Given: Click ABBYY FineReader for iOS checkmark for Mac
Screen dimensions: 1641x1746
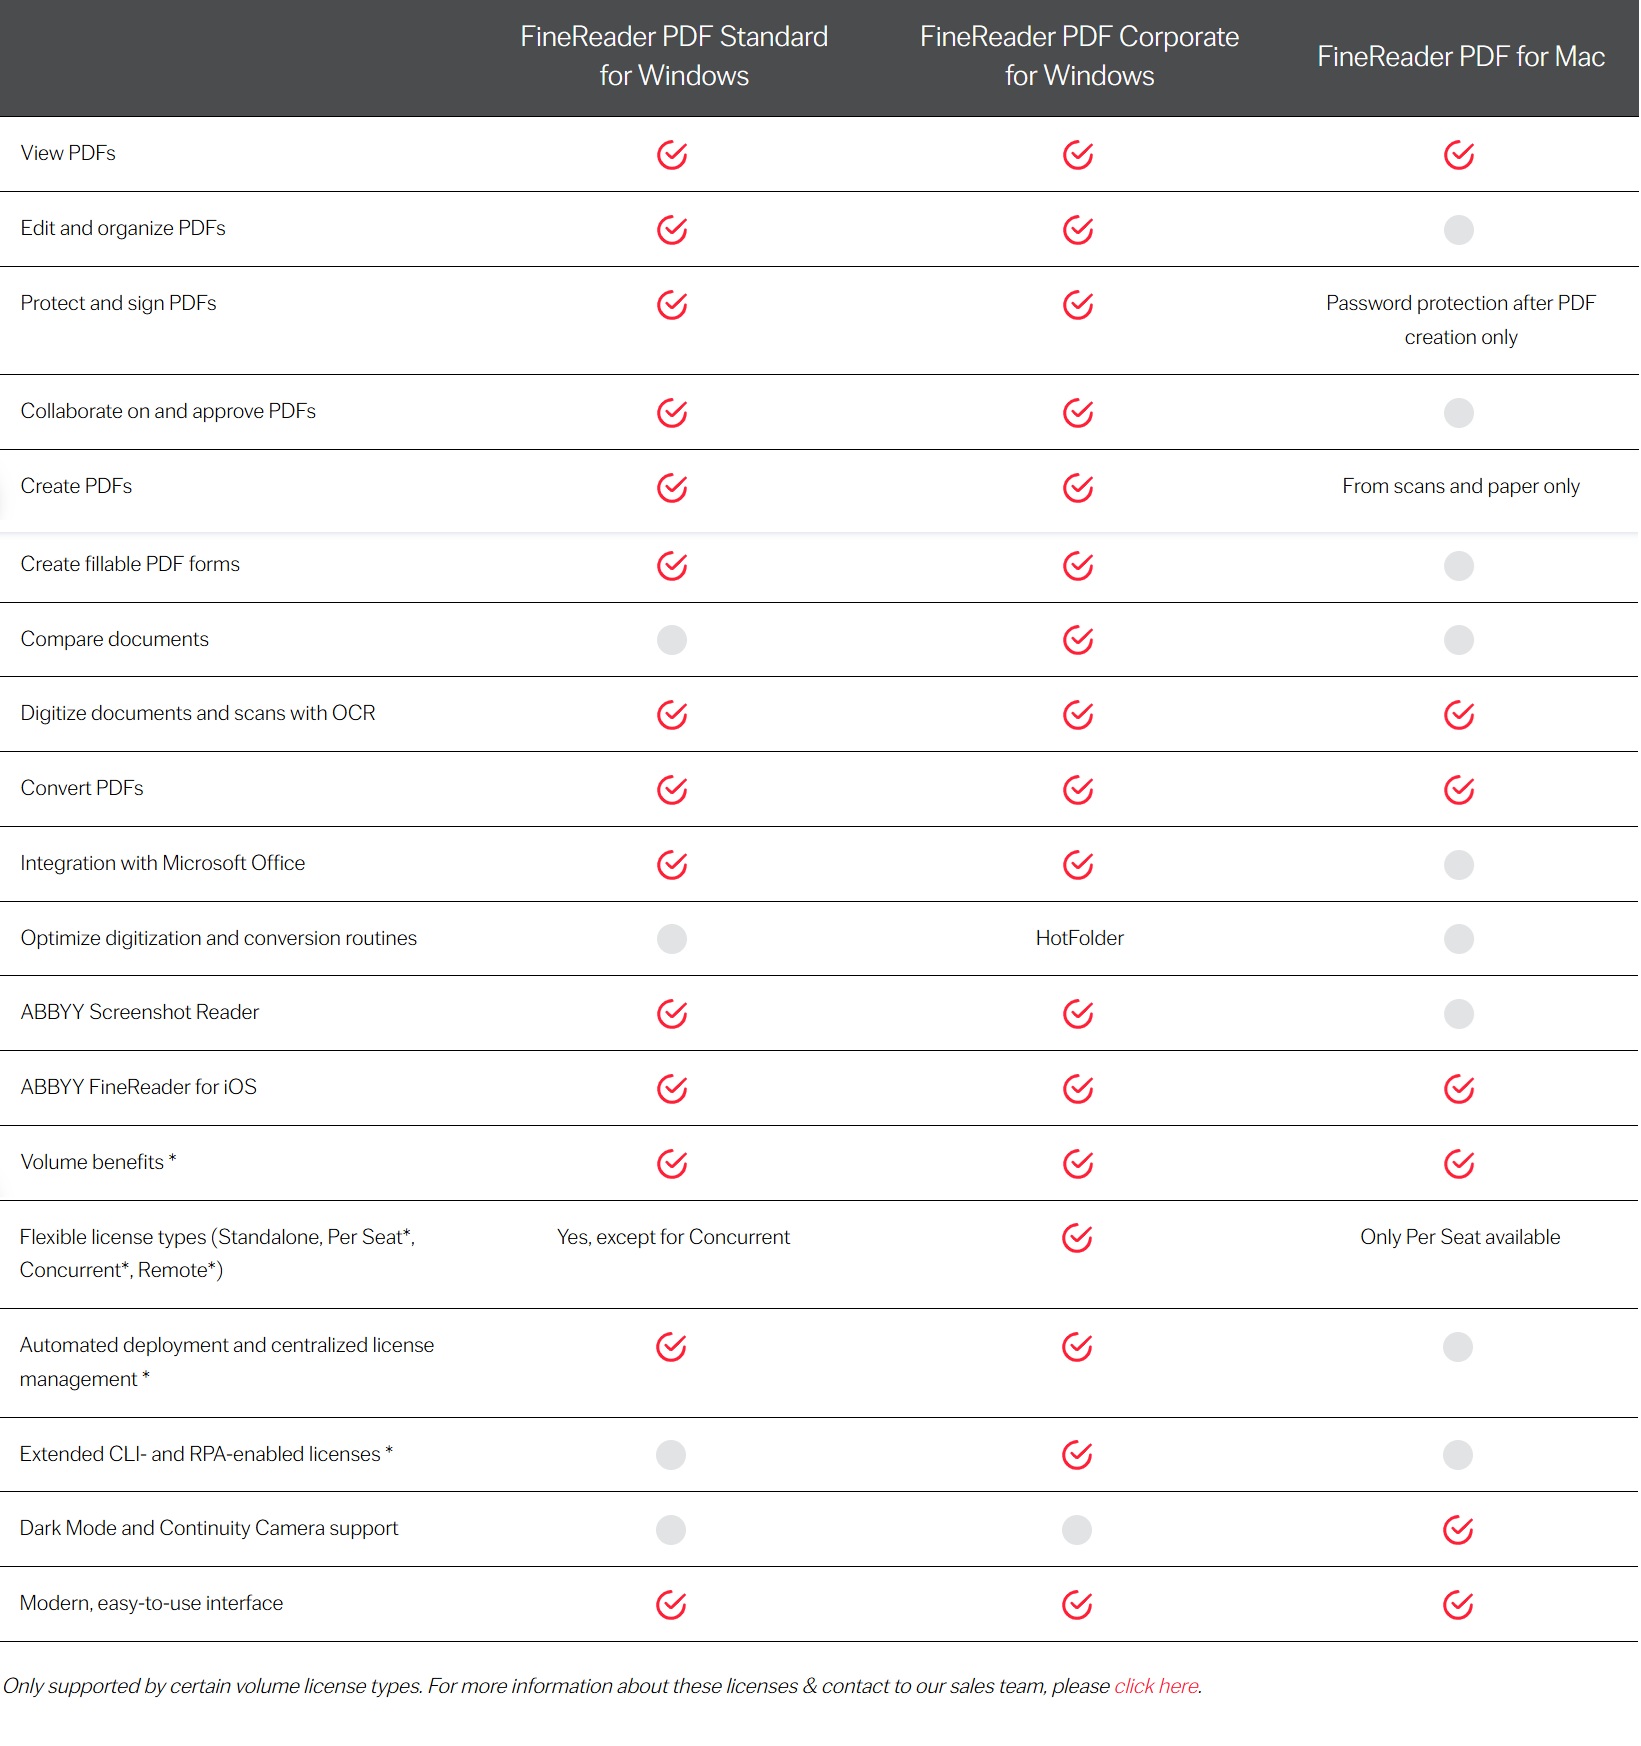Looking at the screenshot, I should [1458, 1088].
